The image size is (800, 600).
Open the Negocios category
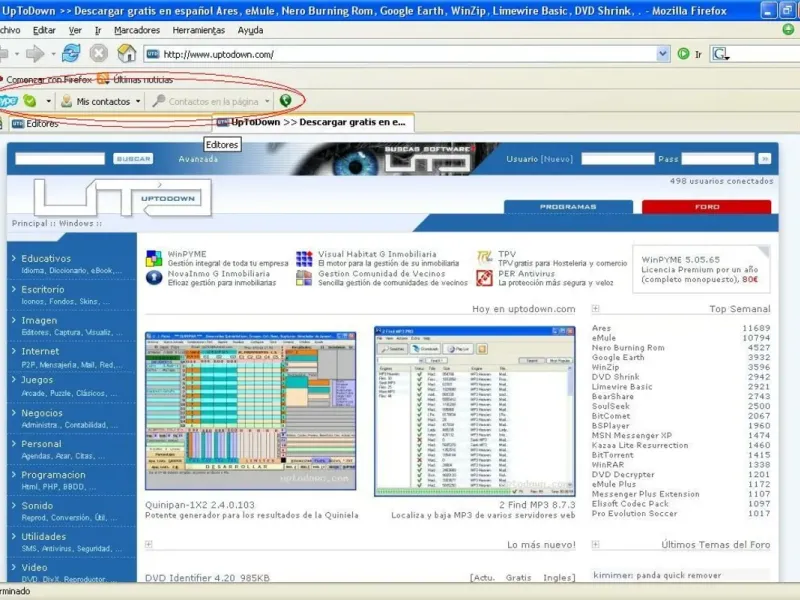42,413
